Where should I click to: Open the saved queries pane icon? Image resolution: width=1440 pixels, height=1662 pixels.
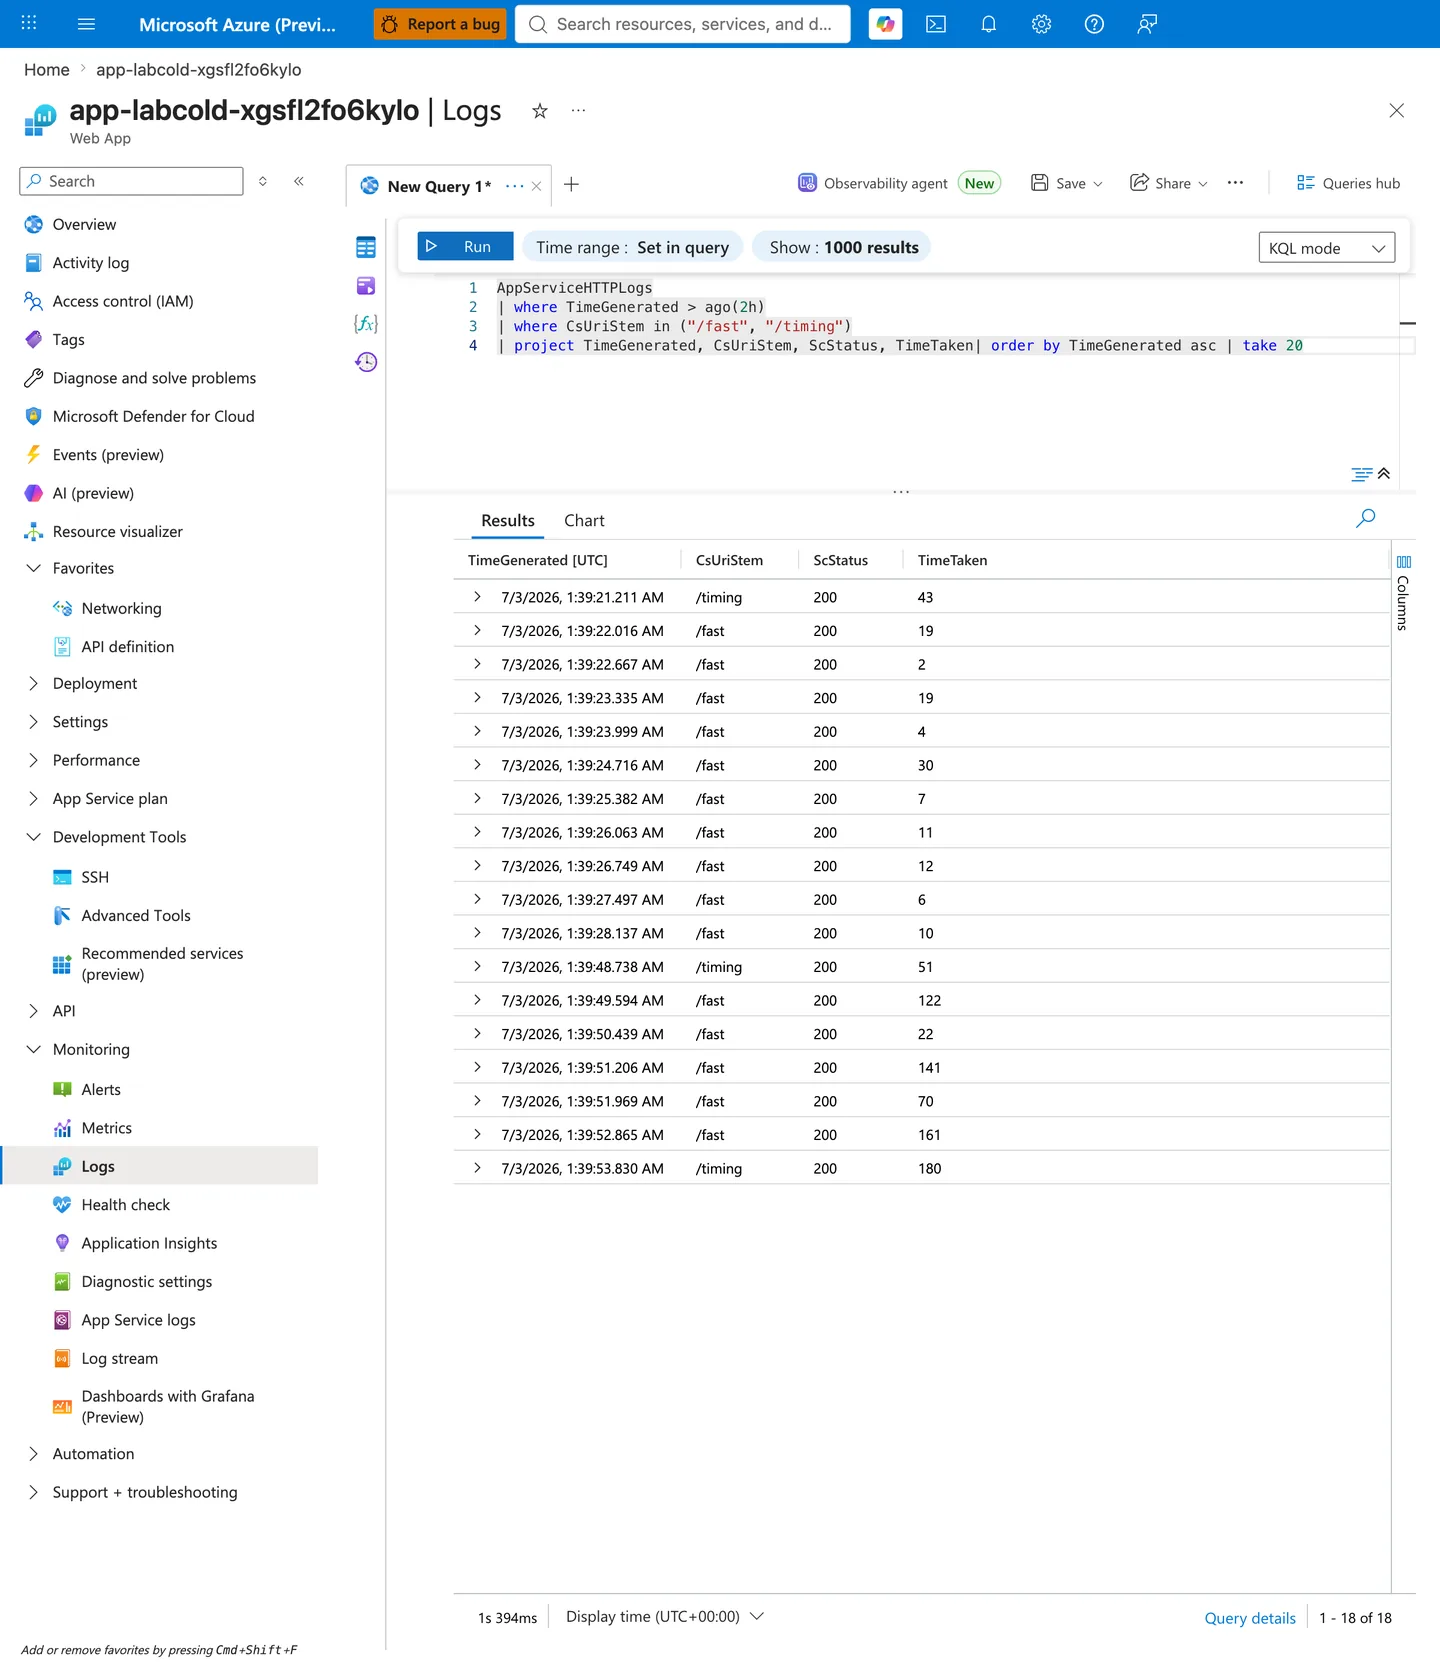366,286
